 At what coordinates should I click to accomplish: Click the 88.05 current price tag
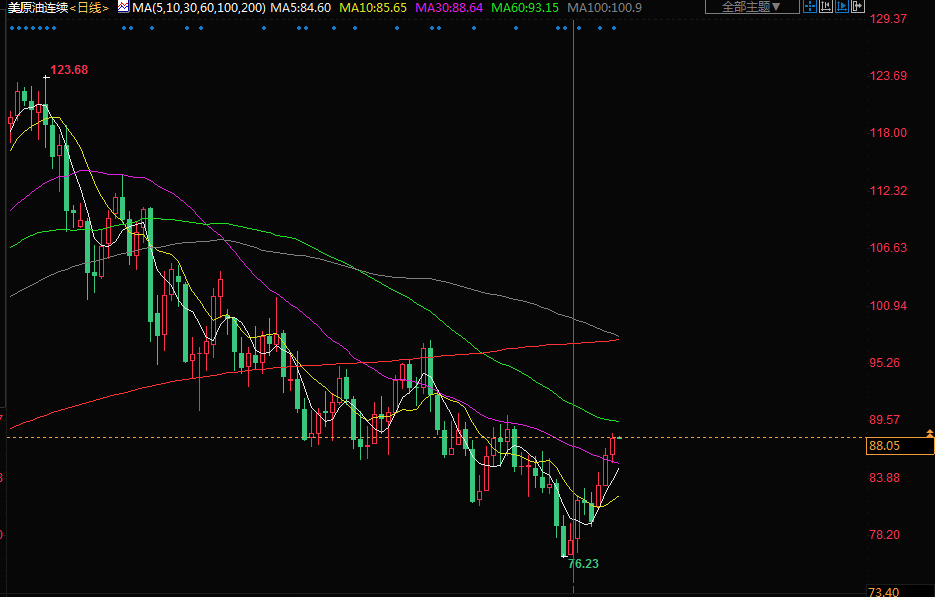click(900, 446)
